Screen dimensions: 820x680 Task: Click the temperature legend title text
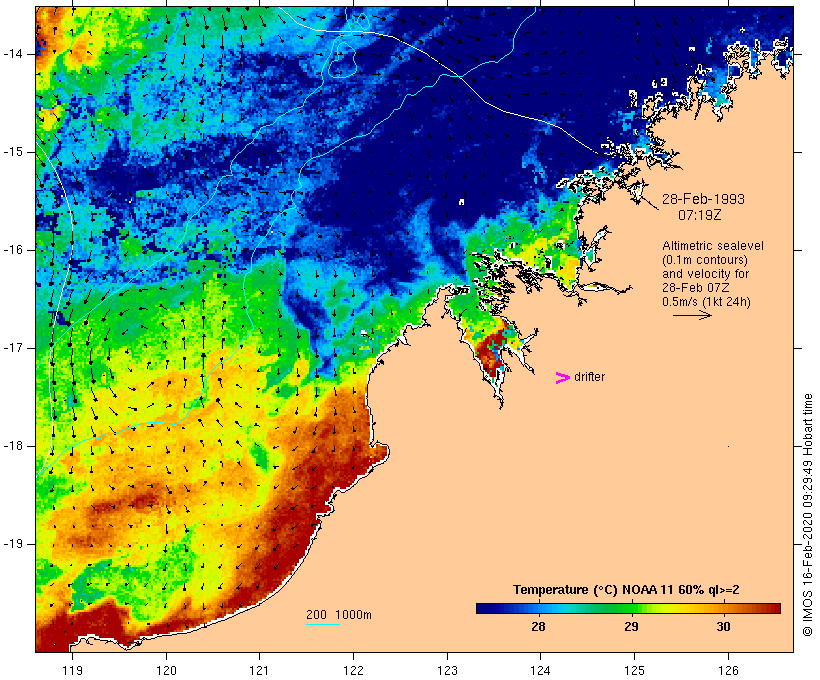pyautogui.click(x=626, y=590)
